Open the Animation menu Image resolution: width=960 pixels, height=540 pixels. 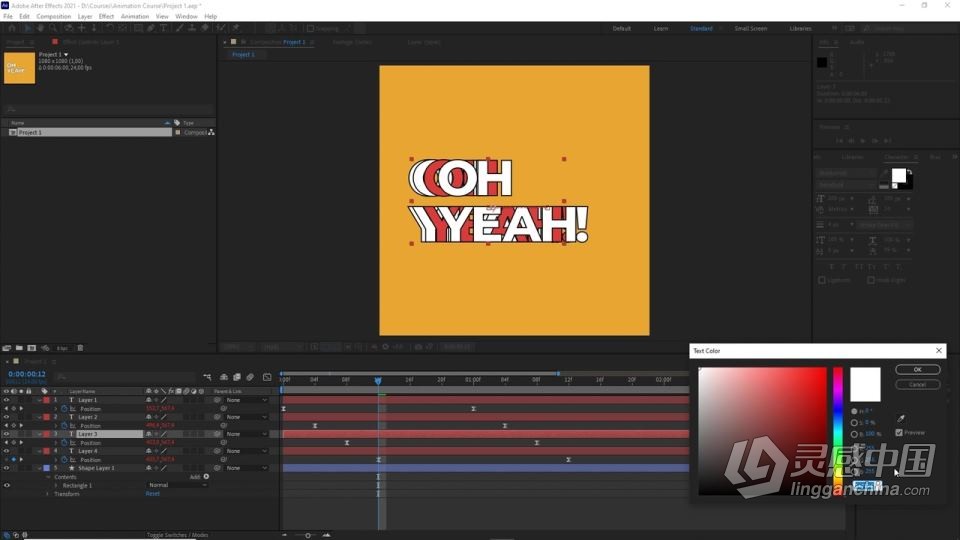[135, 17]
